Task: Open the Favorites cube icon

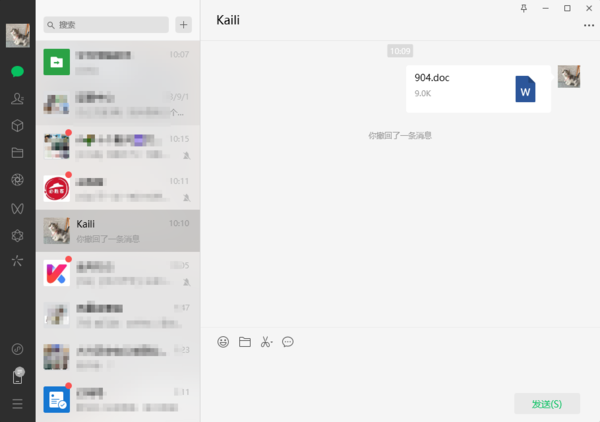Action: click(17, 125)
